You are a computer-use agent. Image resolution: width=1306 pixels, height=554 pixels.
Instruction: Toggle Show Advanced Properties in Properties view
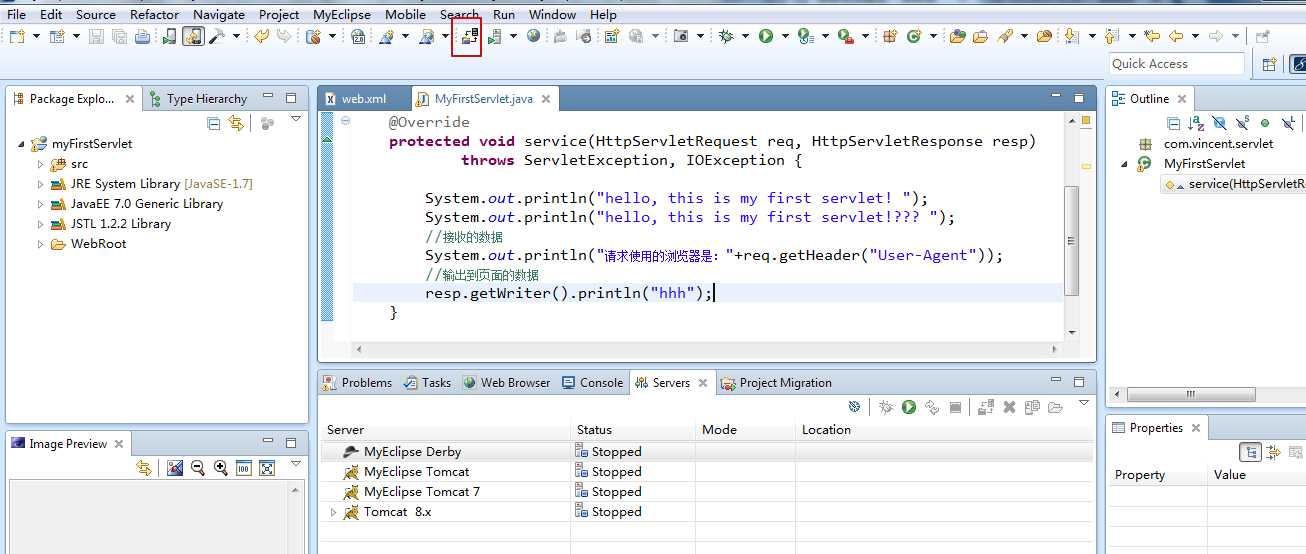click(1273, 452)
